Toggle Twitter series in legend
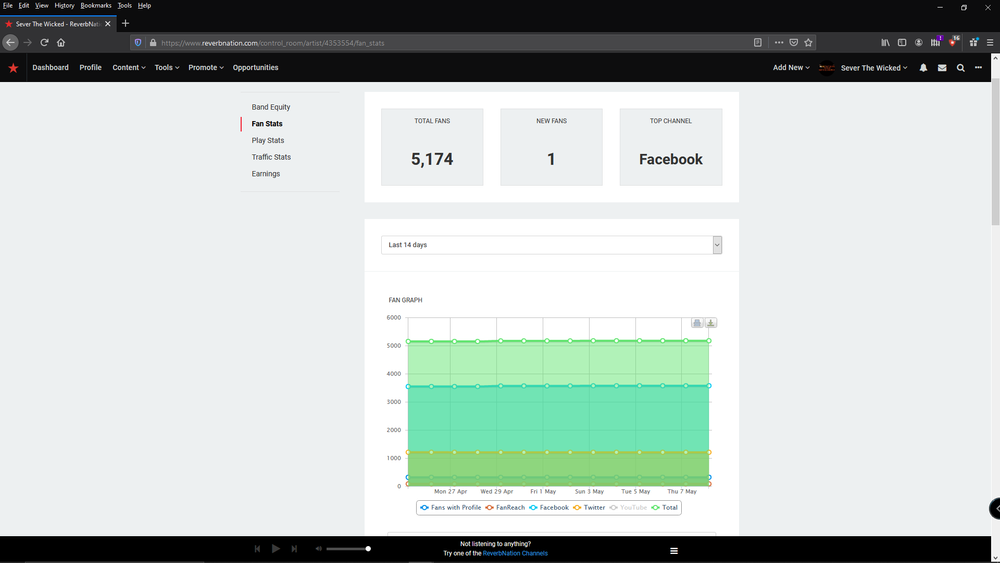 pyautogui.click(x=589, y=508)
